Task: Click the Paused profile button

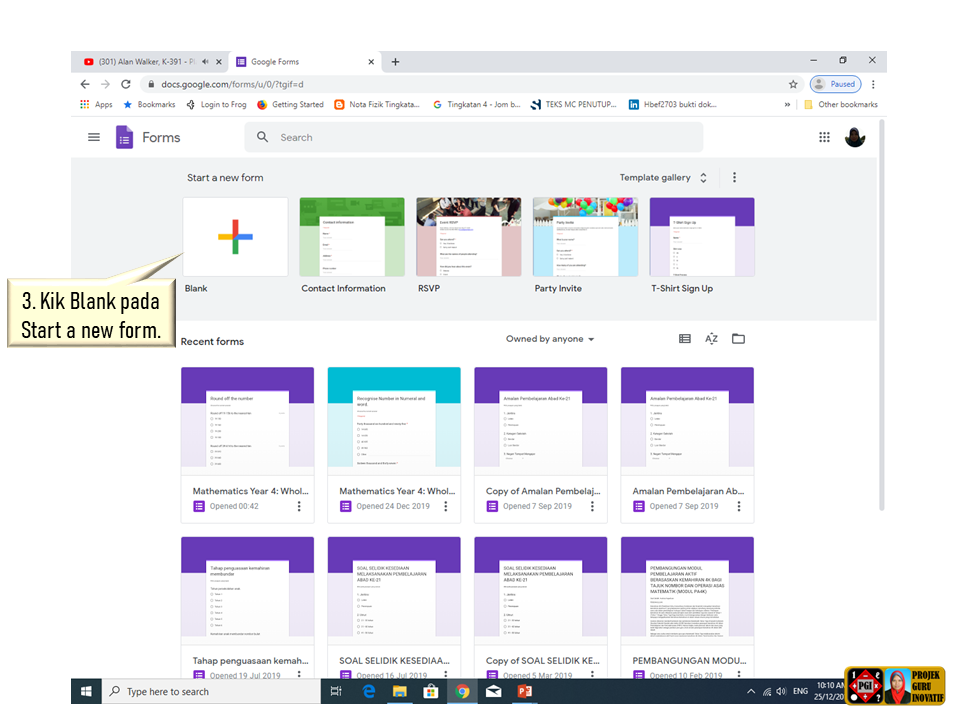Action: pyautogui.click(x=835, y=84)
